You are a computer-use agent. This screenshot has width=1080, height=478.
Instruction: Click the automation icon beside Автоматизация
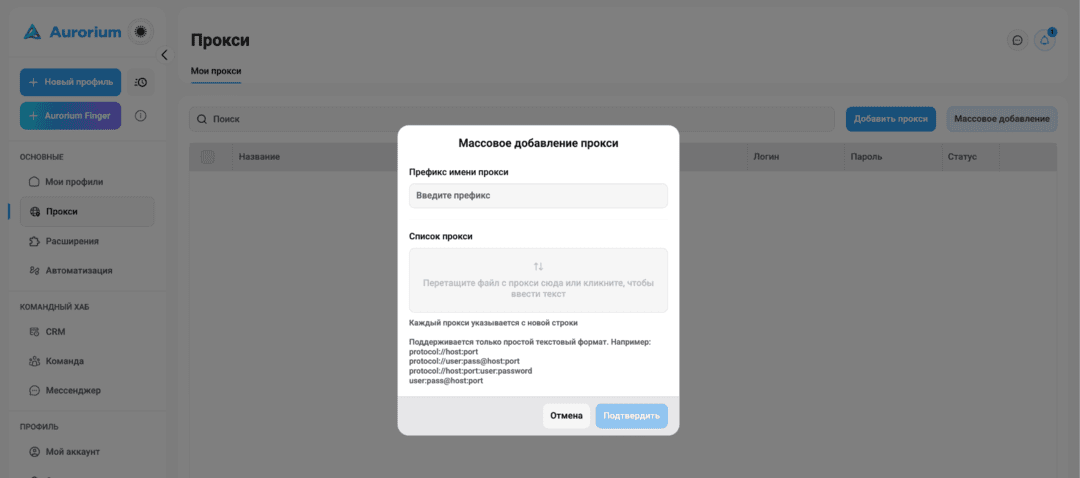34,271
